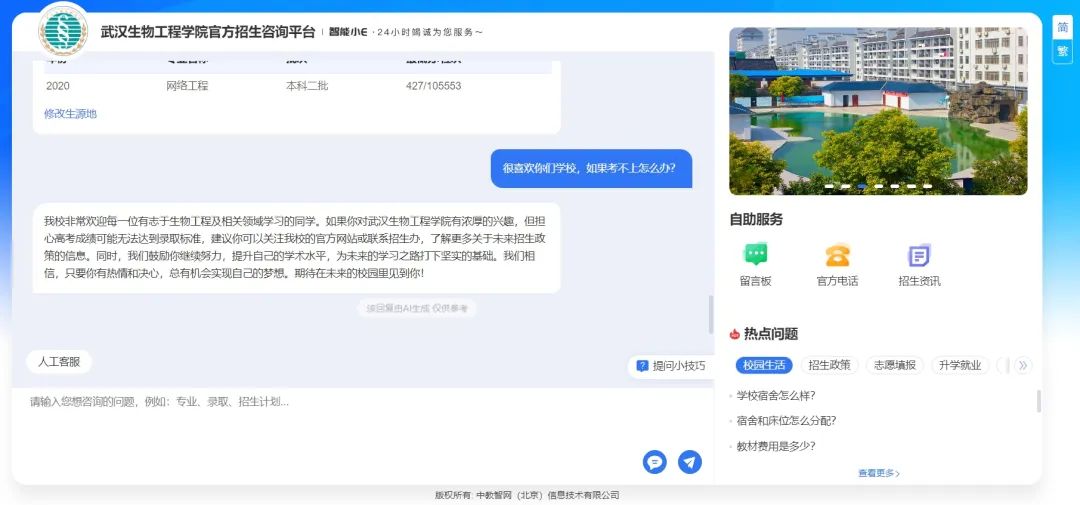
Task: Select the 校园生活 tab
Action: pyautogui.click(x=764, y=366)
